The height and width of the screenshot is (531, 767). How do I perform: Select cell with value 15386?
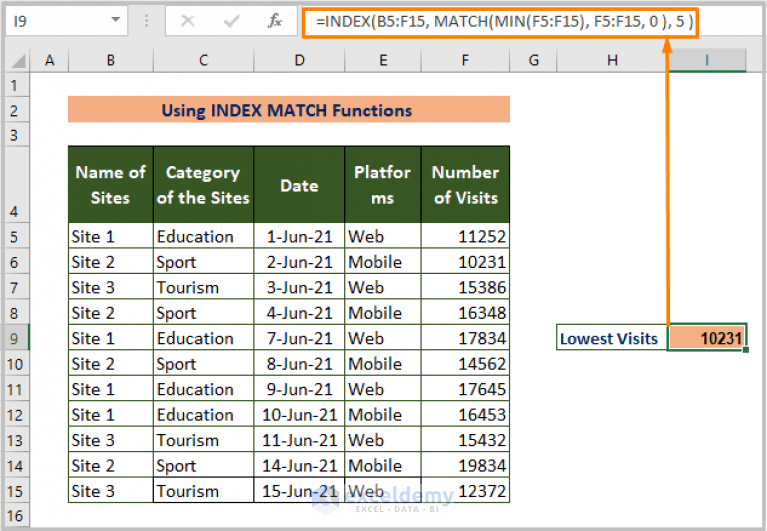pos(465,287)
